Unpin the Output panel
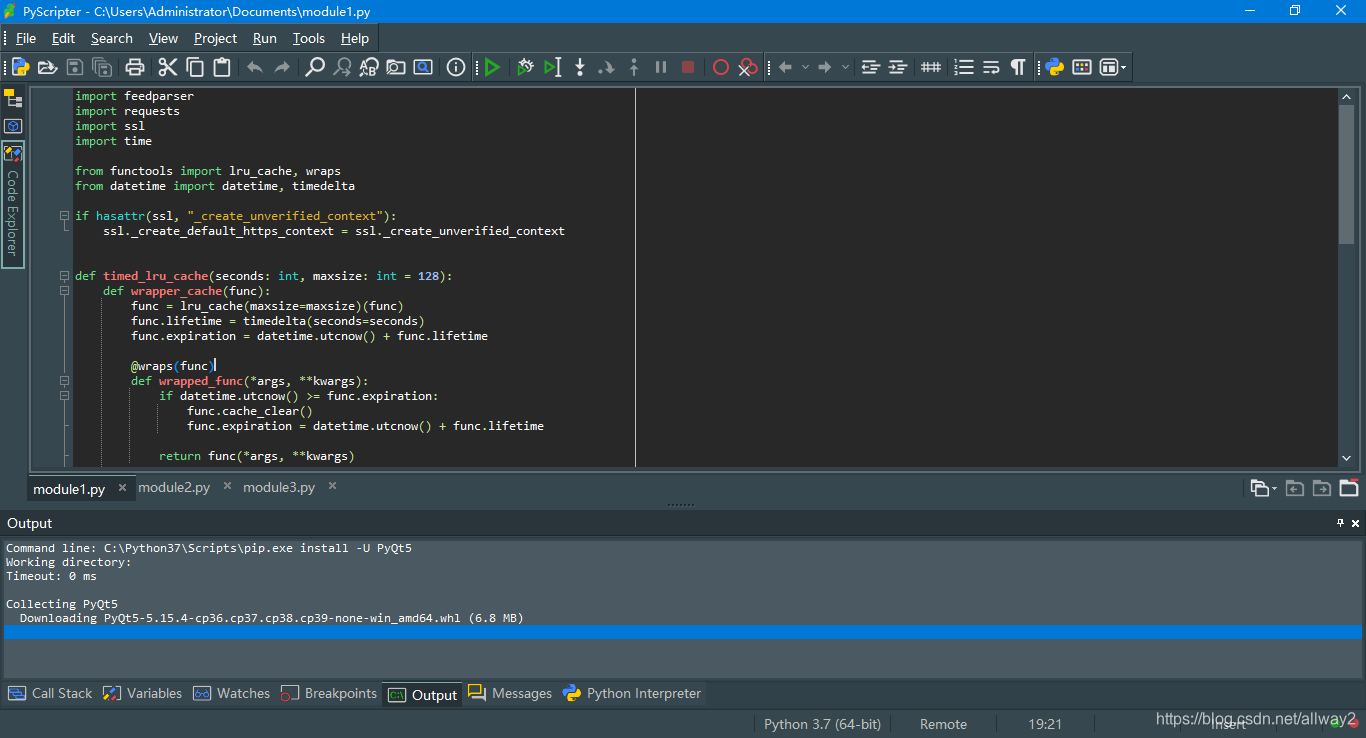The width and height of the screenshot is (1366, 738). pyautogui.click(x=1340, y=523)
